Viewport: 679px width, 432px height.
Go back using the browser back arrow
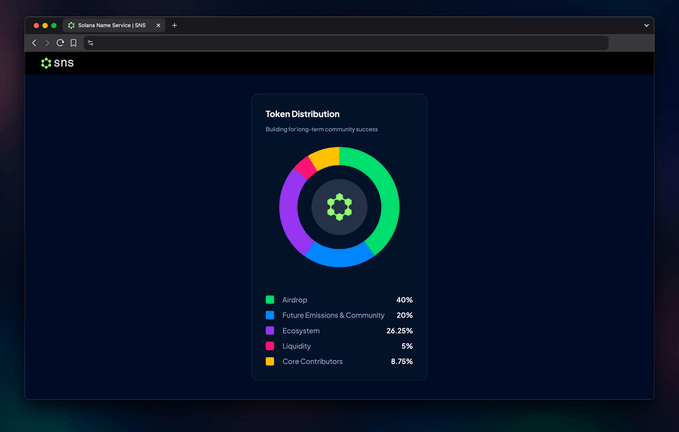point(34,43)
